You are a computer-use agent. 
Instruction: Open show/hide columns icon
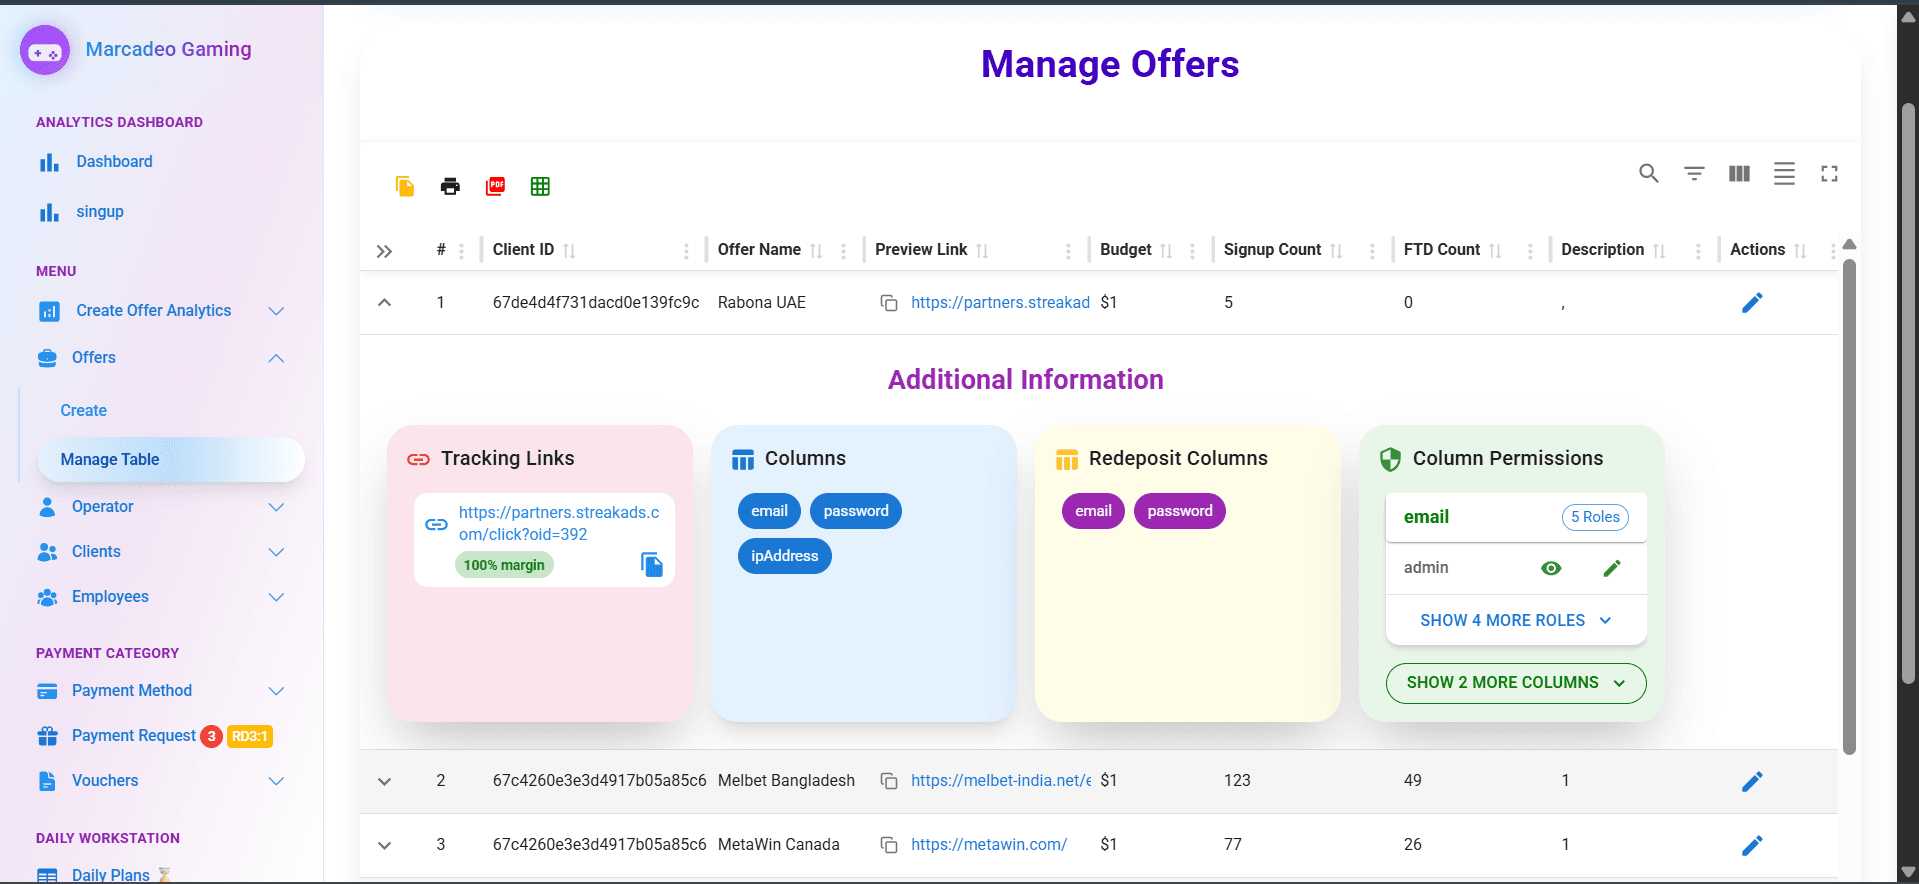click(1739, 173)
